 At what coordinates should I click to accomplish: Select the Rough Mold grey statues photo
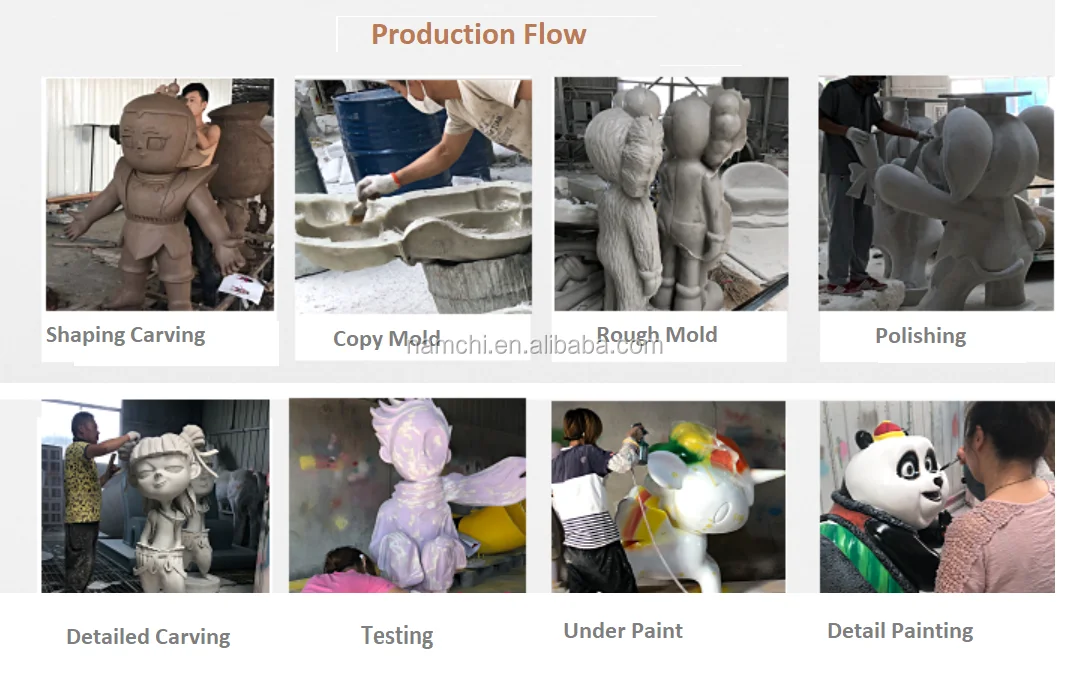pyautogui.click(x=672, y=194)
